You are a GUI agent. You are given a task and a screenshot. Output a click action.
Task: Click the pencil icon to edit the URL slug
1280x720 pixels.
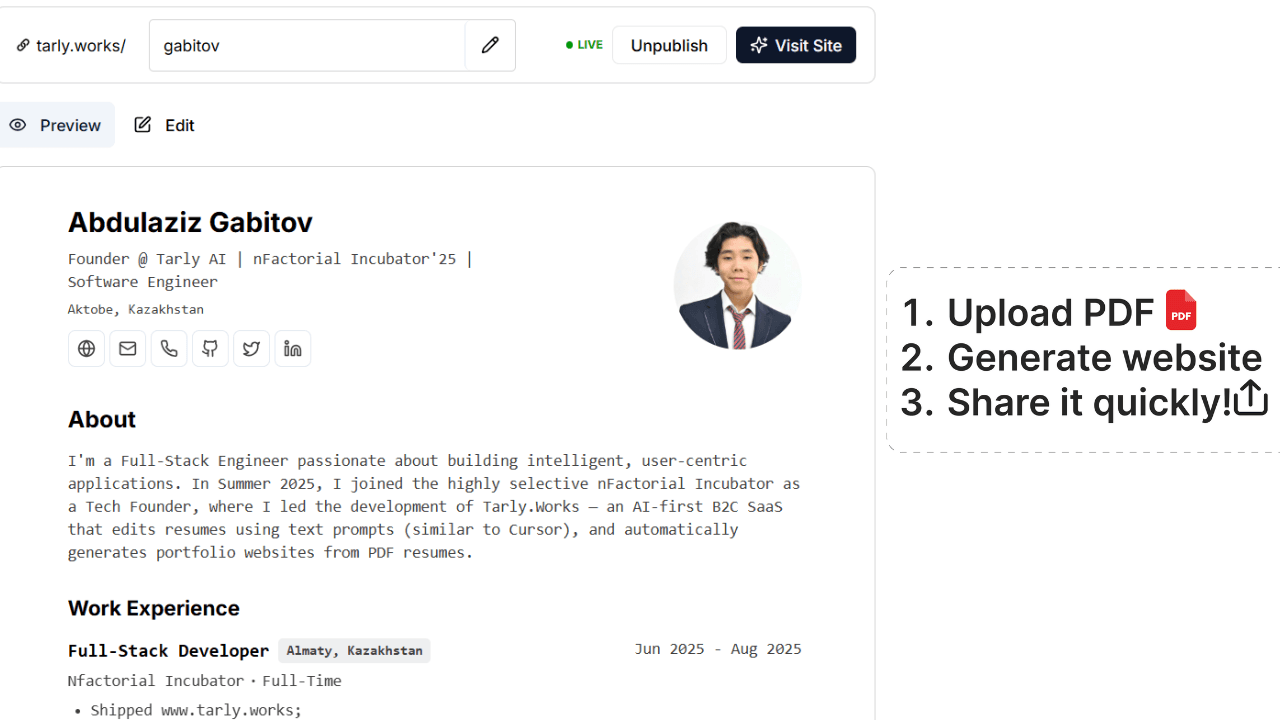[490, 45]
